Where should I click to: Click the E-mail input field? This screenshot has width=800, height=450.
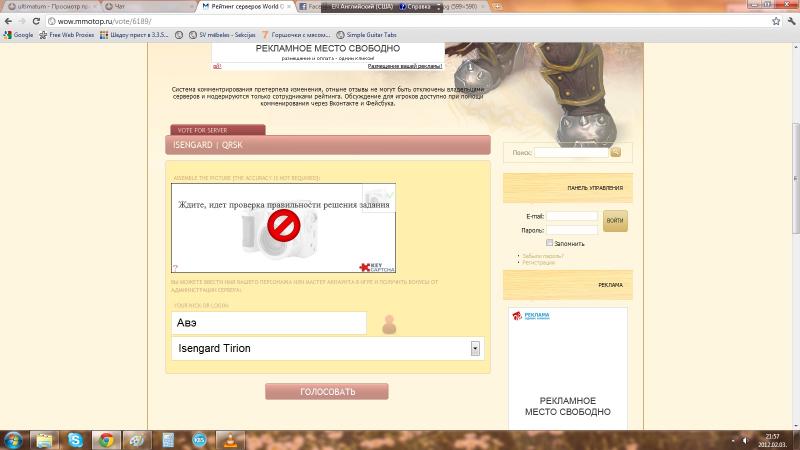(571, 216)
